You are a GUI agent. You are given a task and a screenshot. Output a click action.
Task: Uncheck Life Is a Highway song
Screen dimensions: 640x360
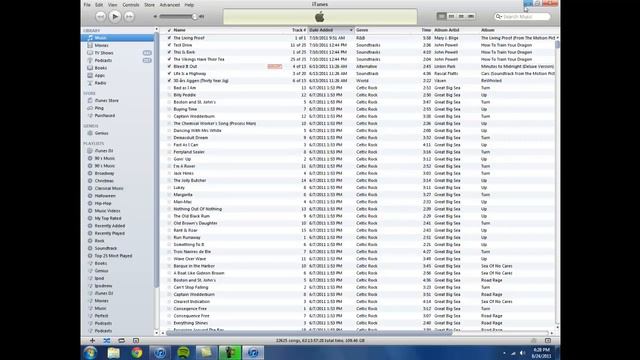tap(169, 73)
